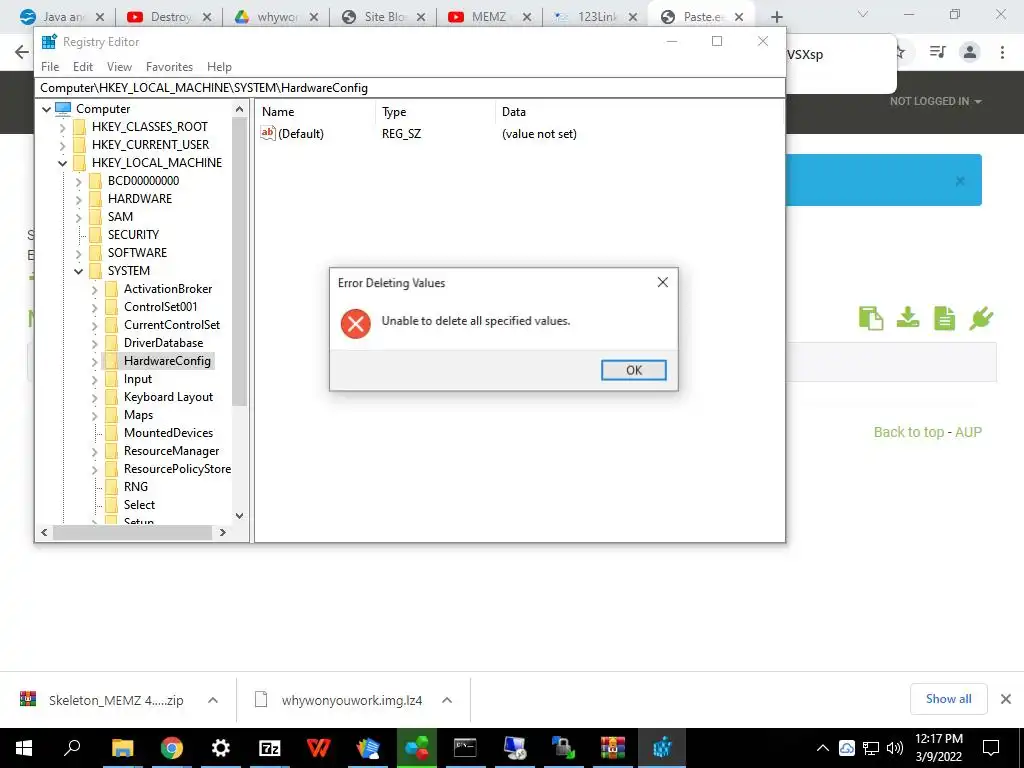This screenshot has width=1024, height=768.
Task: Click the tree pane scroll-down arrow
Action: click(239, 516)
